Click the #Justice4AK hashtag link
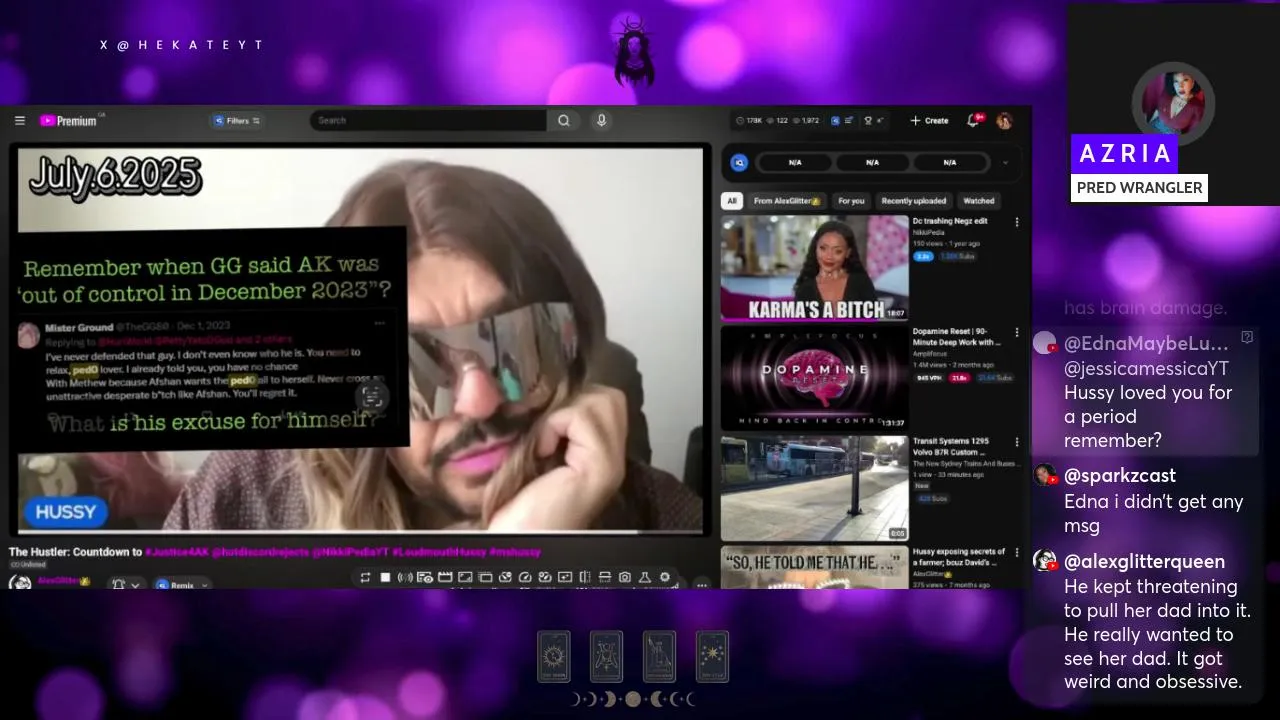 176,552
